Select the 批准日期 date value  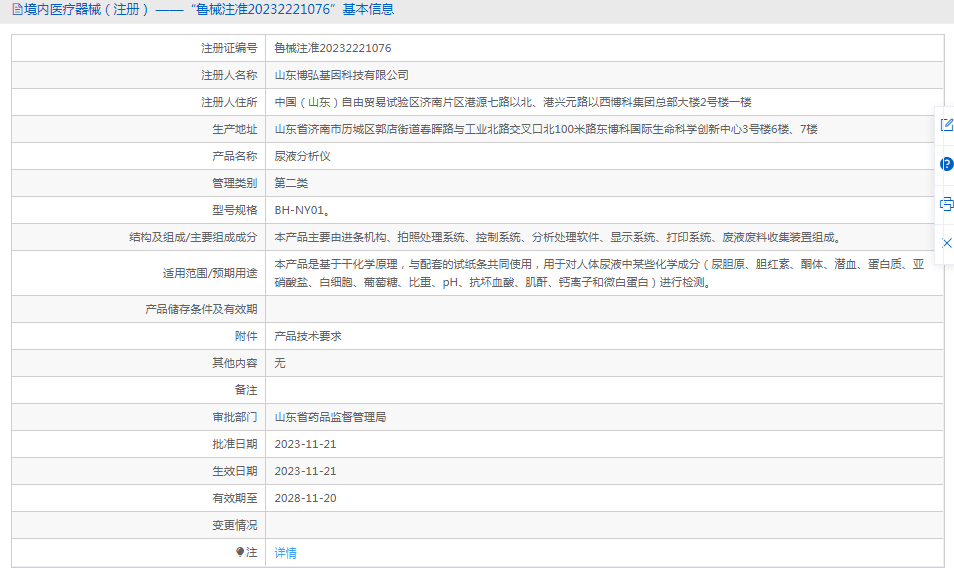tap(305, 444)
